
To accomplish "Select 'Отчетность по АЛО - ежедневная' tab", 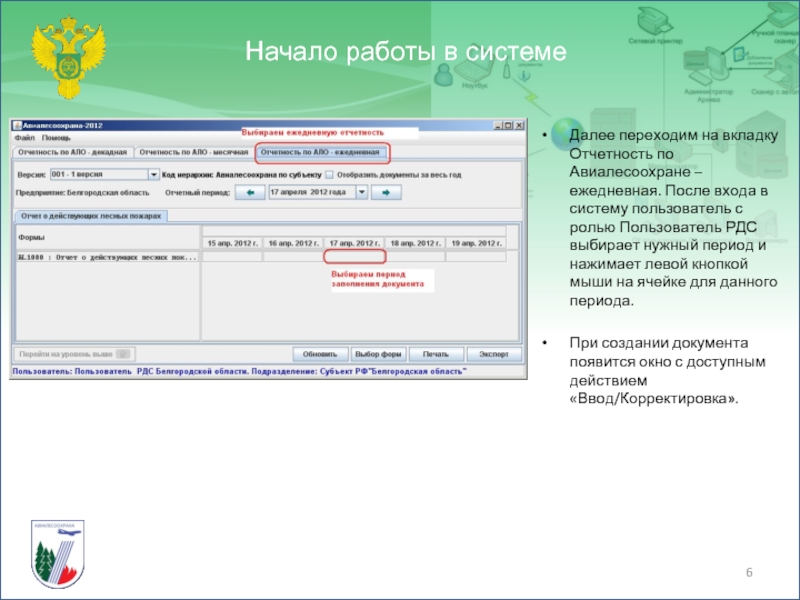I will [320, 152].
